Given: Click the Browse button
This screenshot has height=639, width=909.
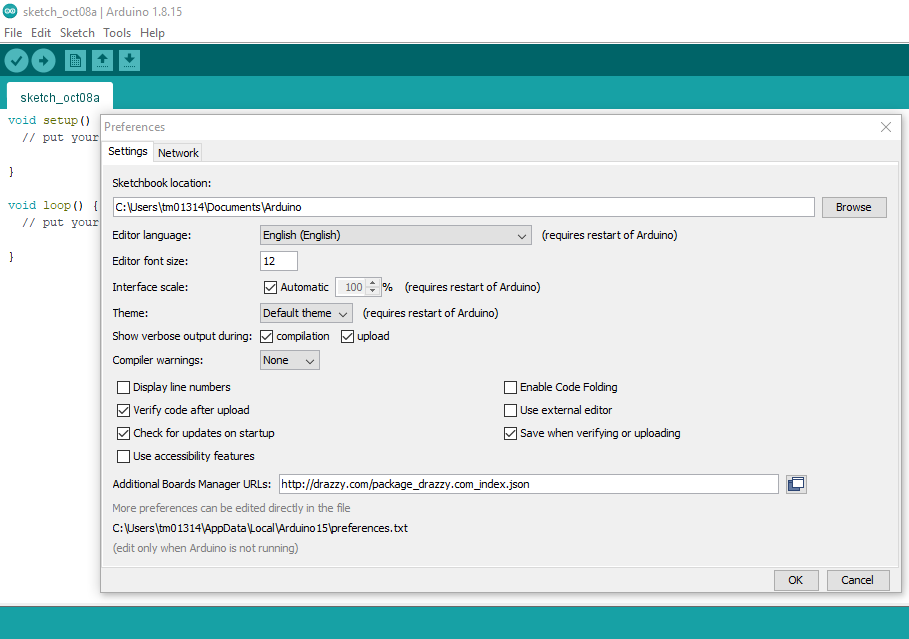Looking at the screenshot, I should (854, 207).
